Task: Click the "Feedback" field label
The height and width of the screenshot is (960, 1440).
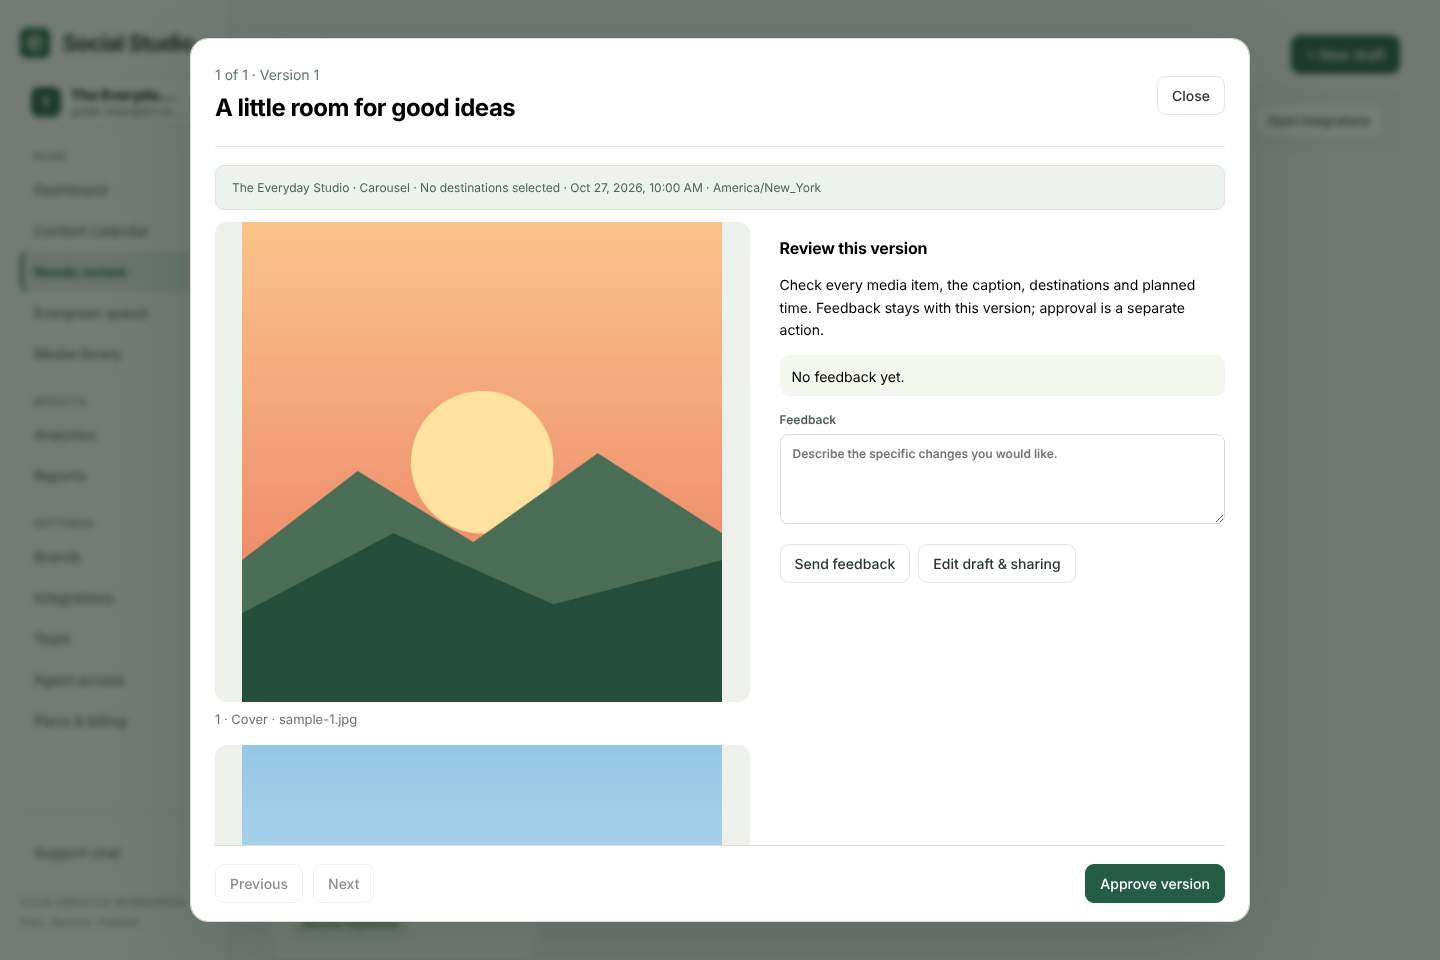Action: click(x=807, y=420)
